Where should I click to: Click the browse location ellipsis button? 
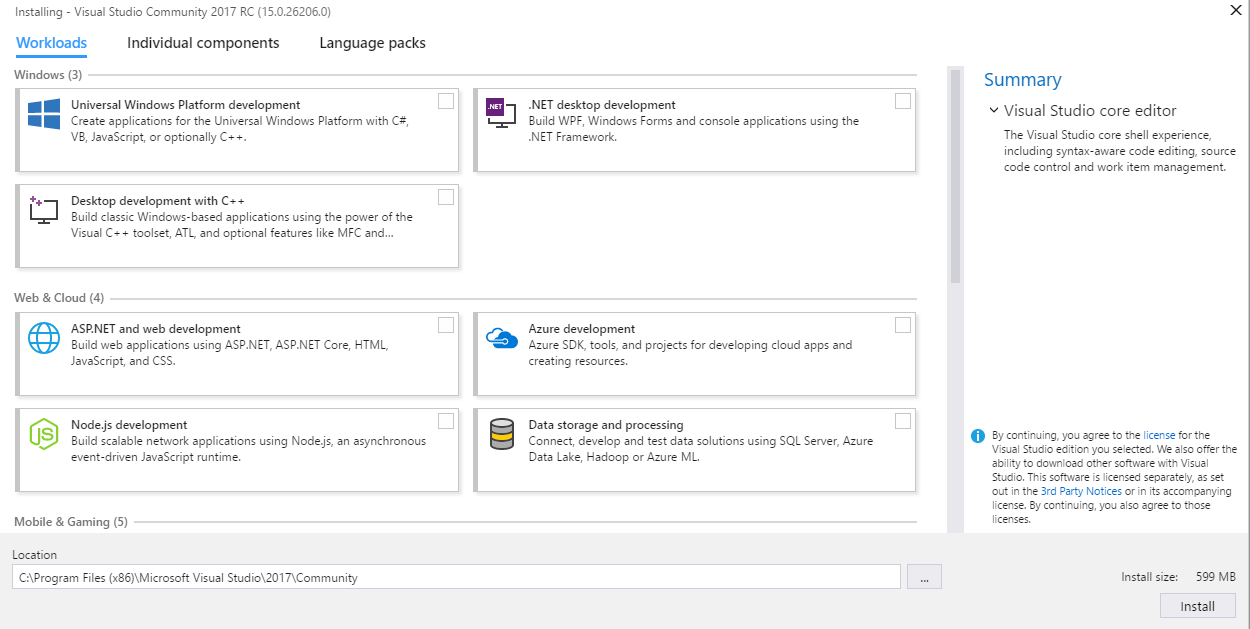[x=924, y=577]
